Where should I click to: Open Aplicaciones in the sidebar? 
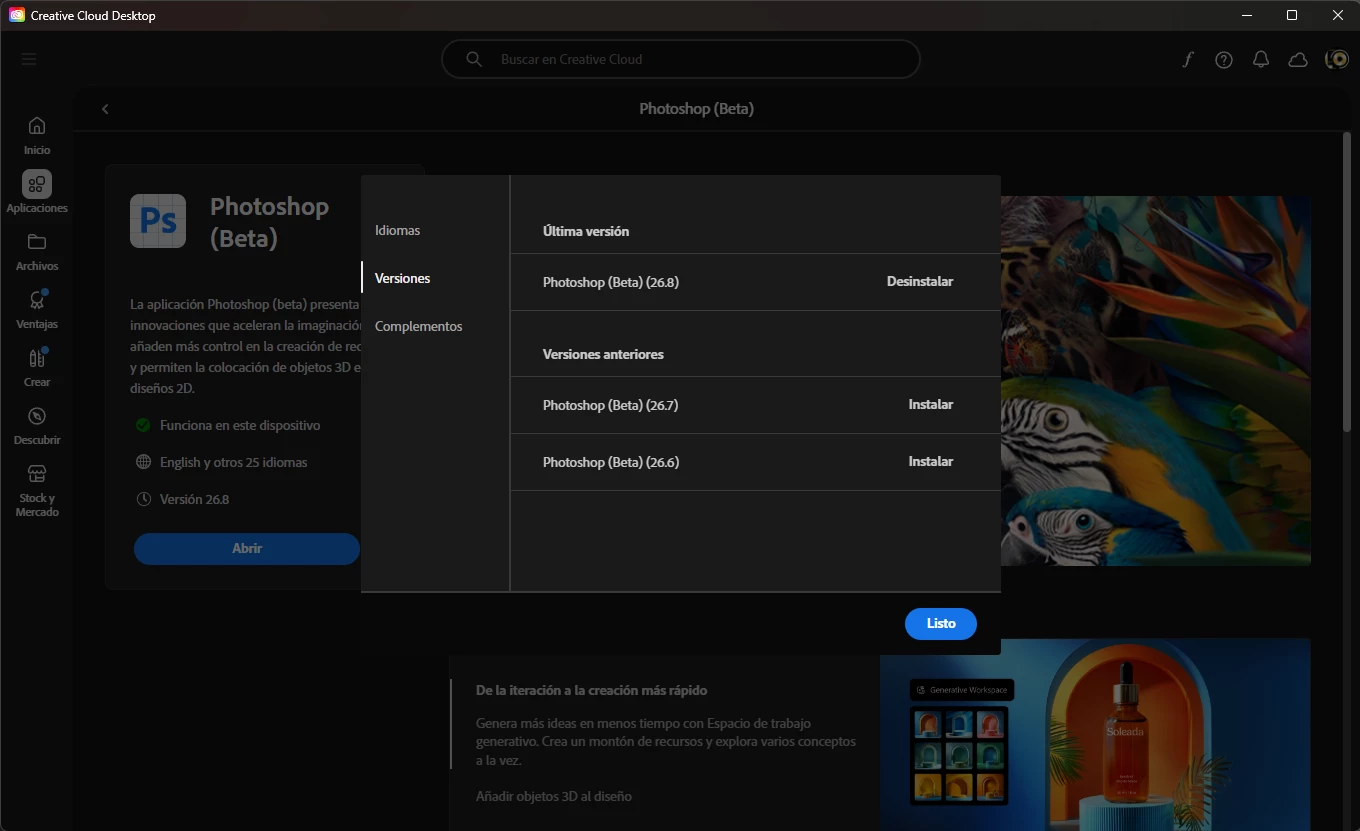coord(37,193)
